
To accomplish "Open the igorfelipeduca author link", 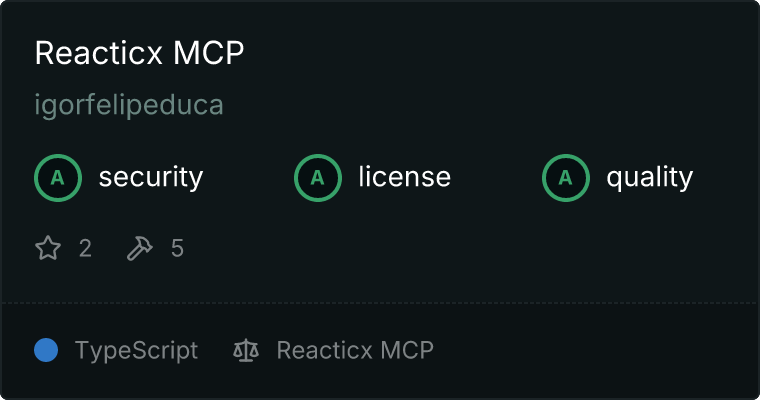I will (129, 105).
